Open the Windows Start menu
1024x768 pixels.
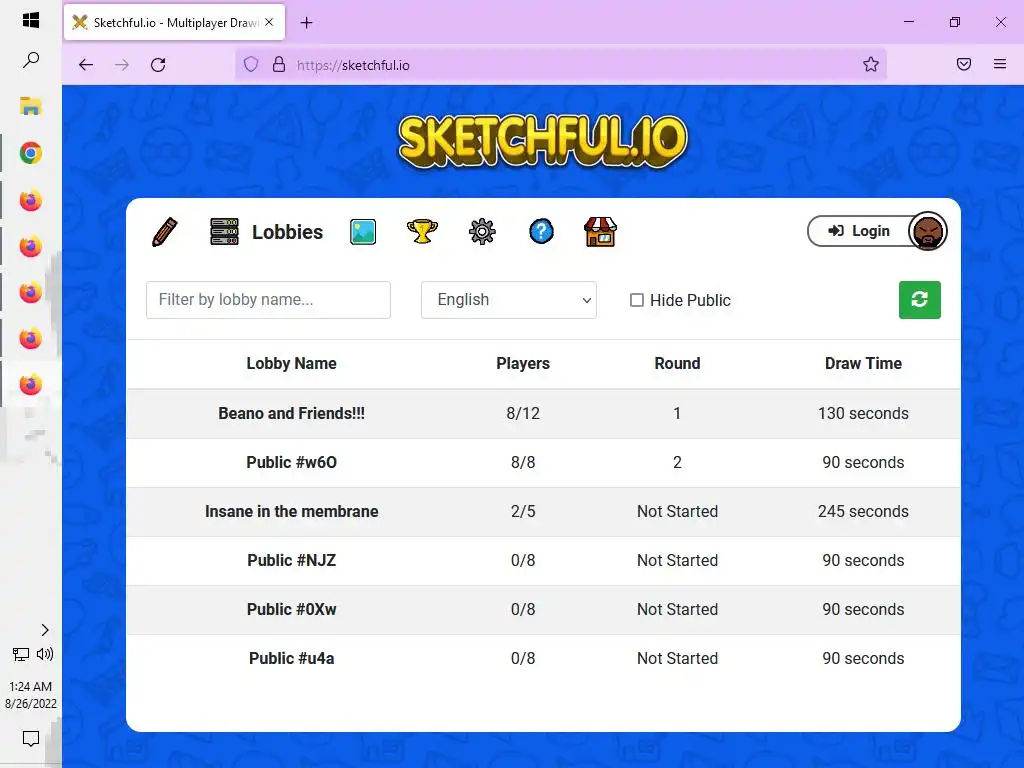tap(31, 20)
